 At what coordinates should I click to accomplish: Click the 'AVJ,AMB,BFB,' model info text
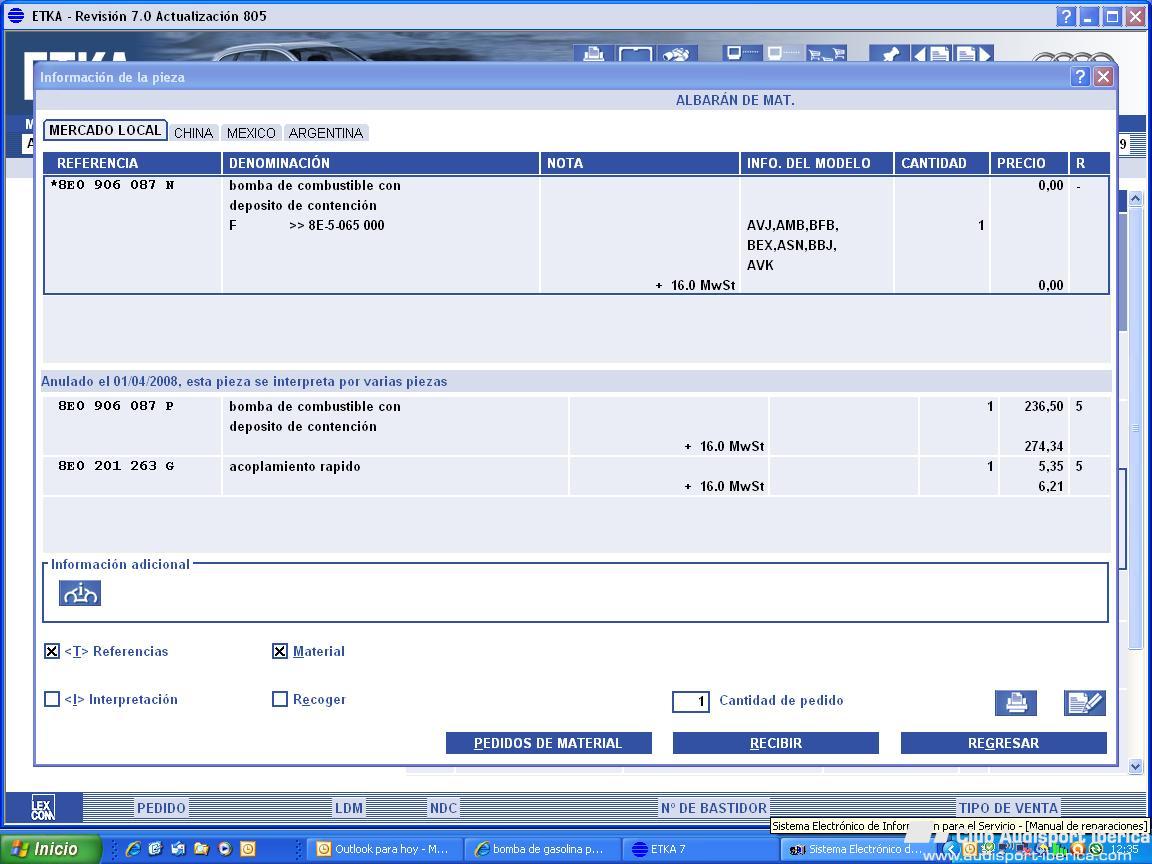pyautogui.click(x=793, y=226)
